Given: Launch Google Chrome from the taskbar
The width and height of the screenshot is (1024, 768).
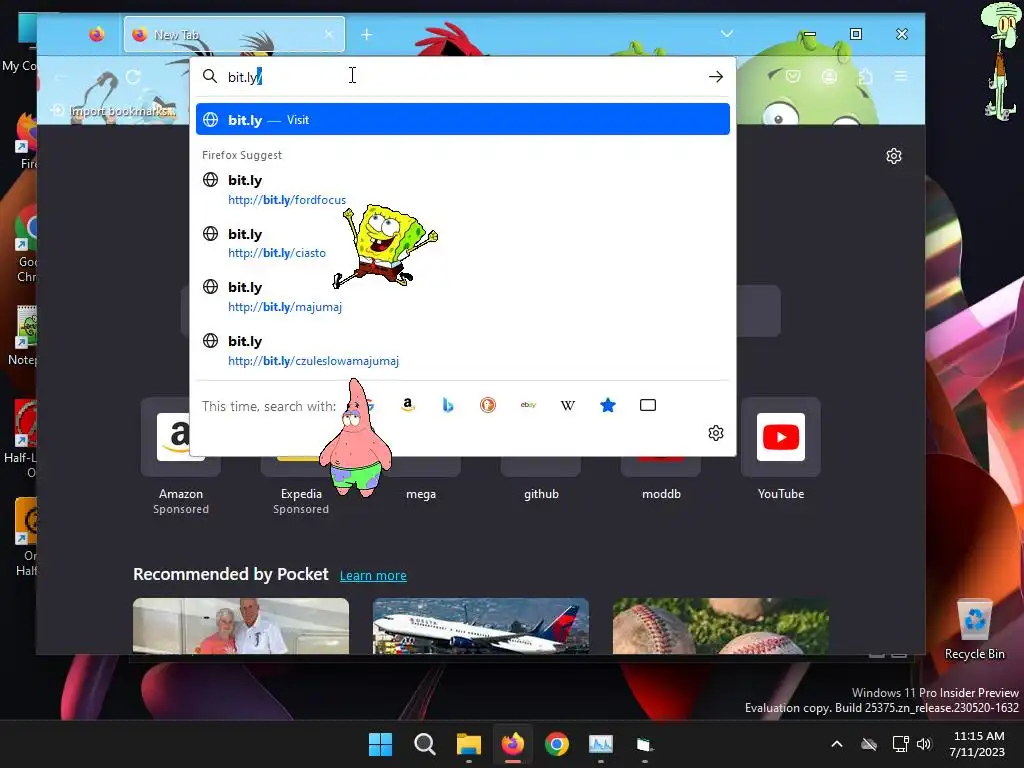Looking at the screenshot, I should pos(557,744).
